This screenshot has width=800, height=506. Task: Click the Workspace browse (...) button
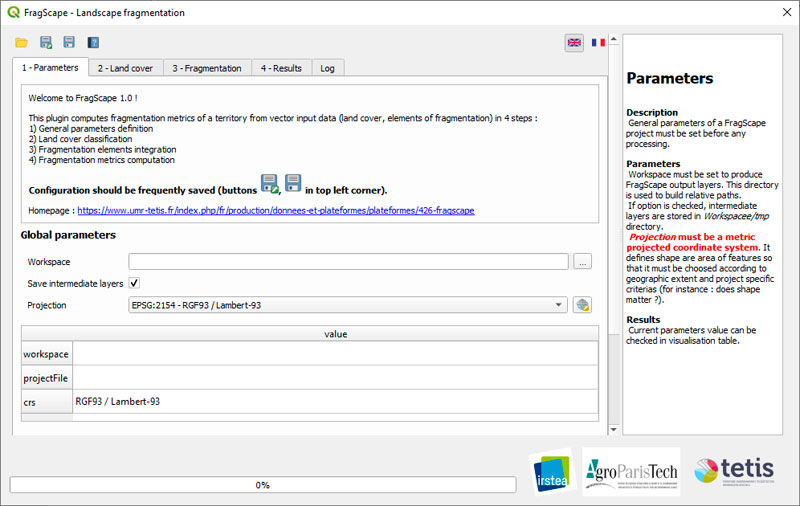click(x=582, y=262)
